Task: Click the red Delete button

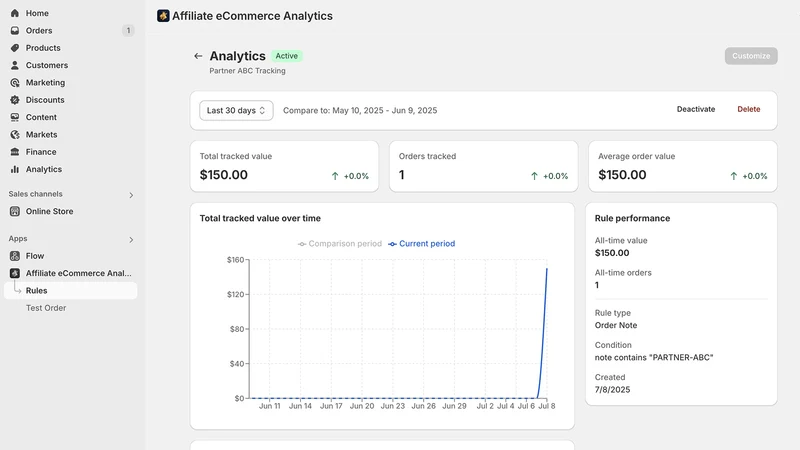Action: coord(748,109)
